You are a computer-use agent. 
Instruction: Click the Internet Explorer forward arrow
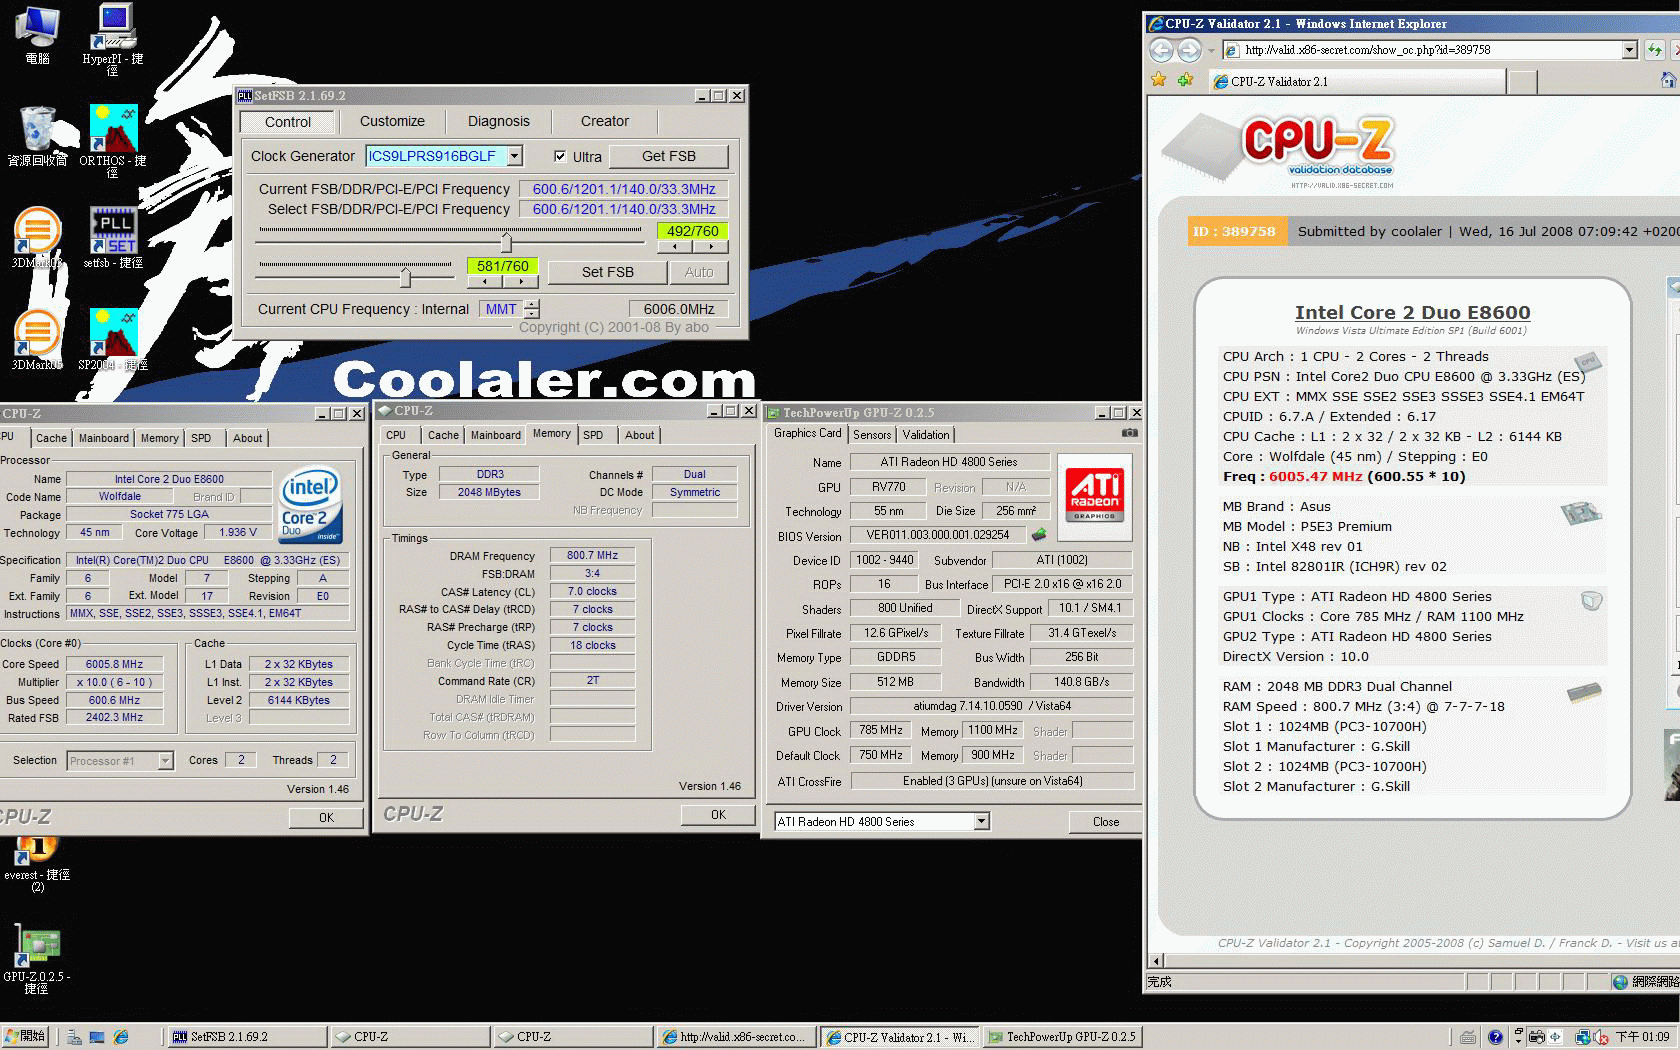(x=1189, y=50)
